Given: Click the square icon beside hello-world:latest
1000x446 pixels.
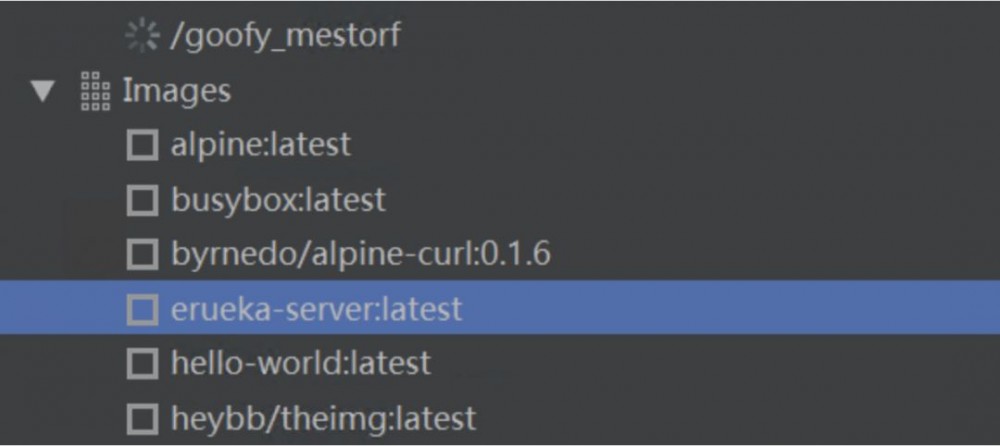Looking at the screenshot, I should pyautogui.click(x=142, y=363).
